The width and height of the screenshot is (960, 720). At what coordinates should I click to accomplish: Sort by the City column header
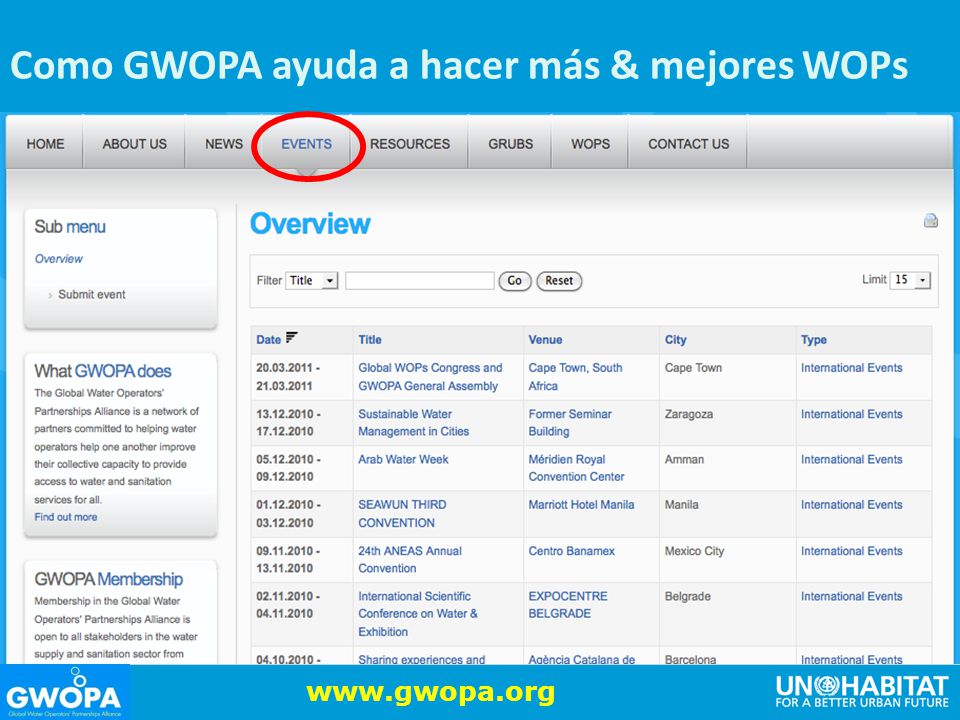(x=676, y=340)
